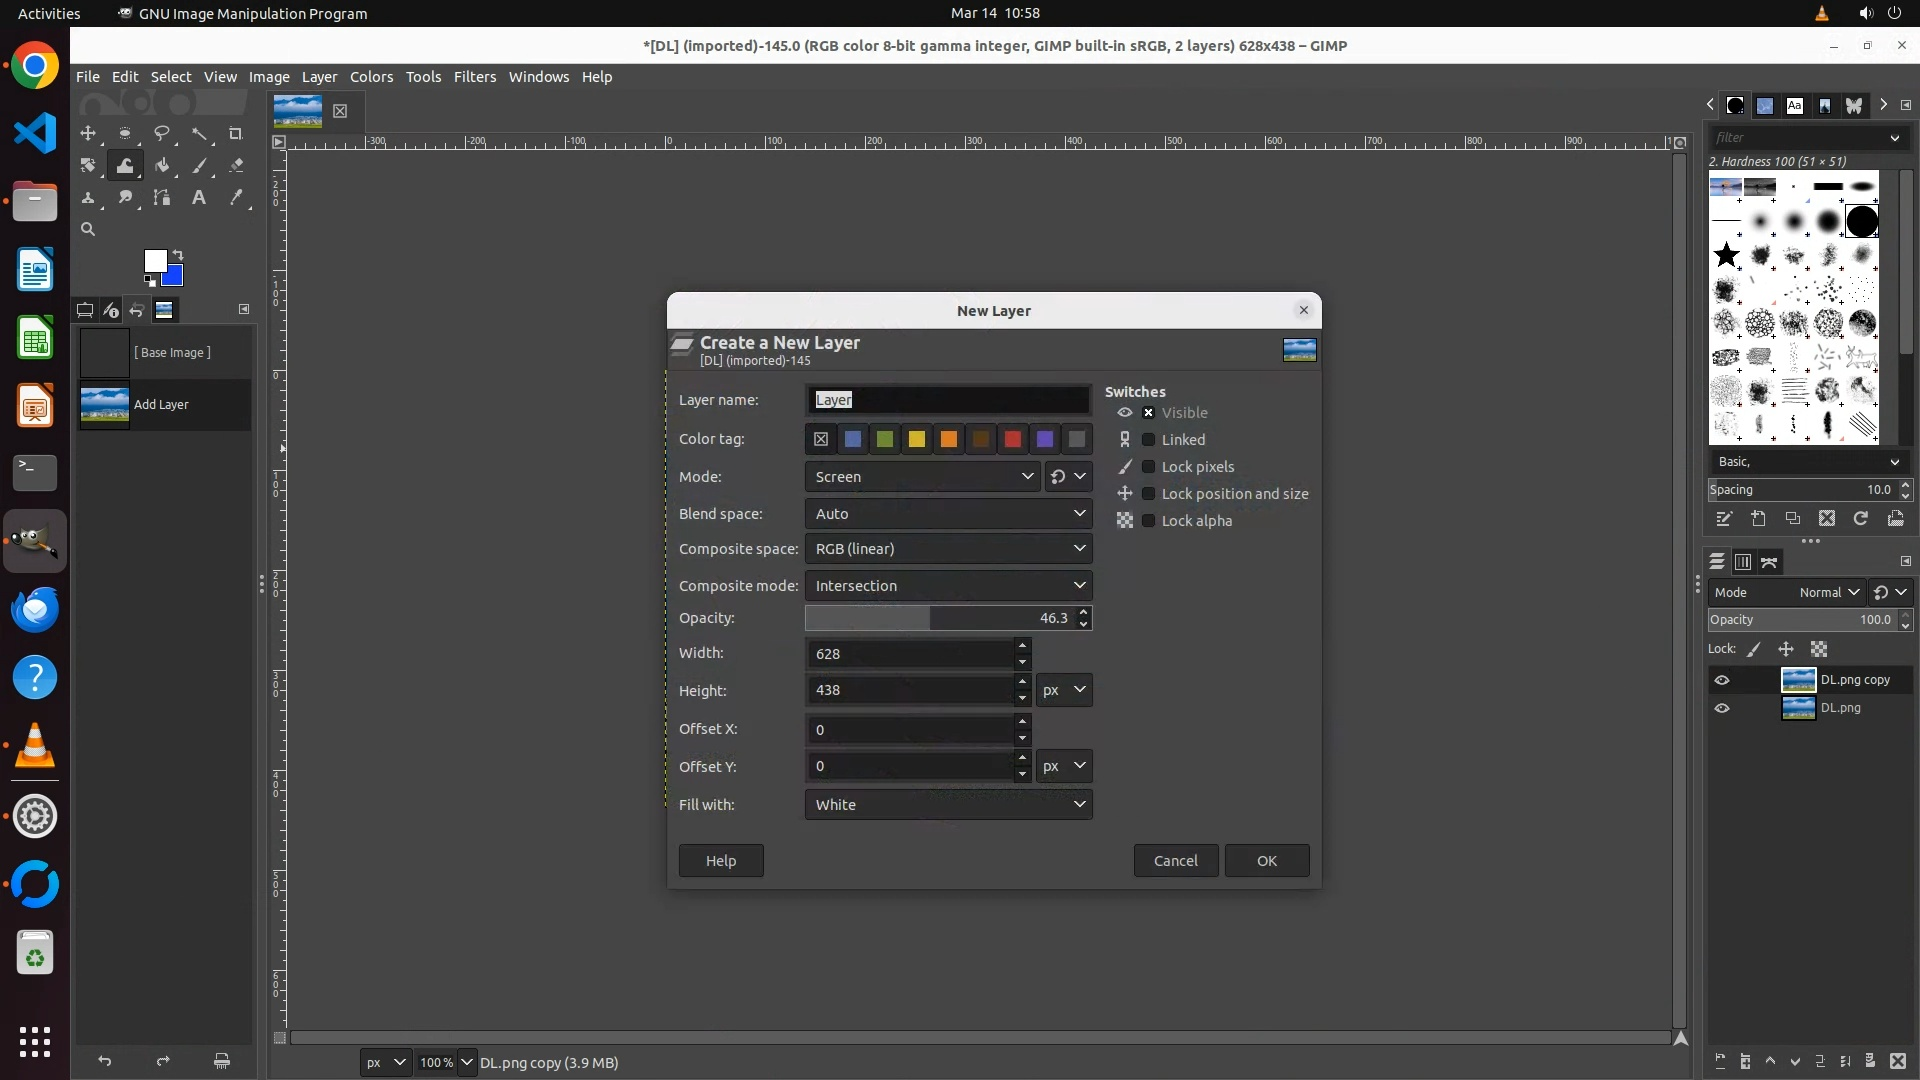Enable the Linked switch checkbox
Image resolution: width=1920 pixels, height=1080 pixels.
pyautogui.click(x=1149, y=440)
